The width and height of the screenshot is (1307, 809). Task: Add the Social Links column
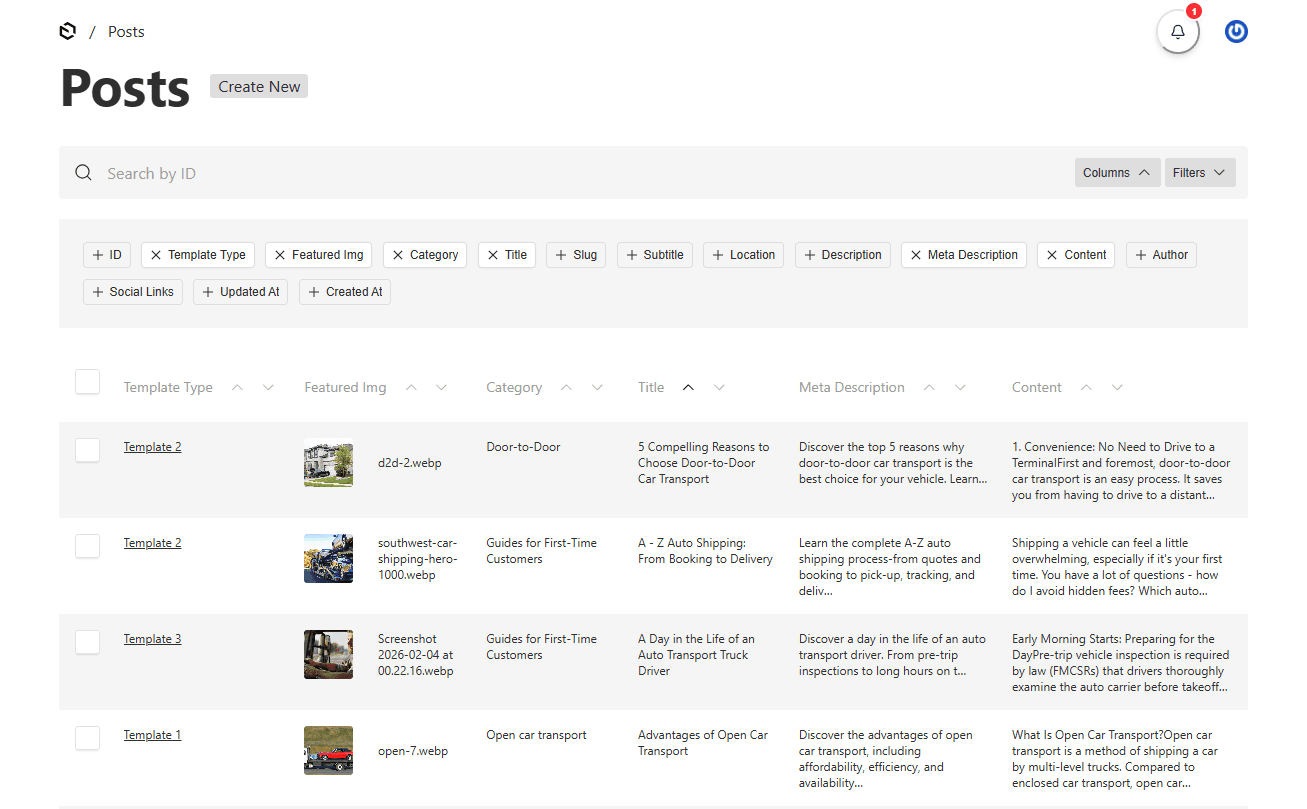133,292
